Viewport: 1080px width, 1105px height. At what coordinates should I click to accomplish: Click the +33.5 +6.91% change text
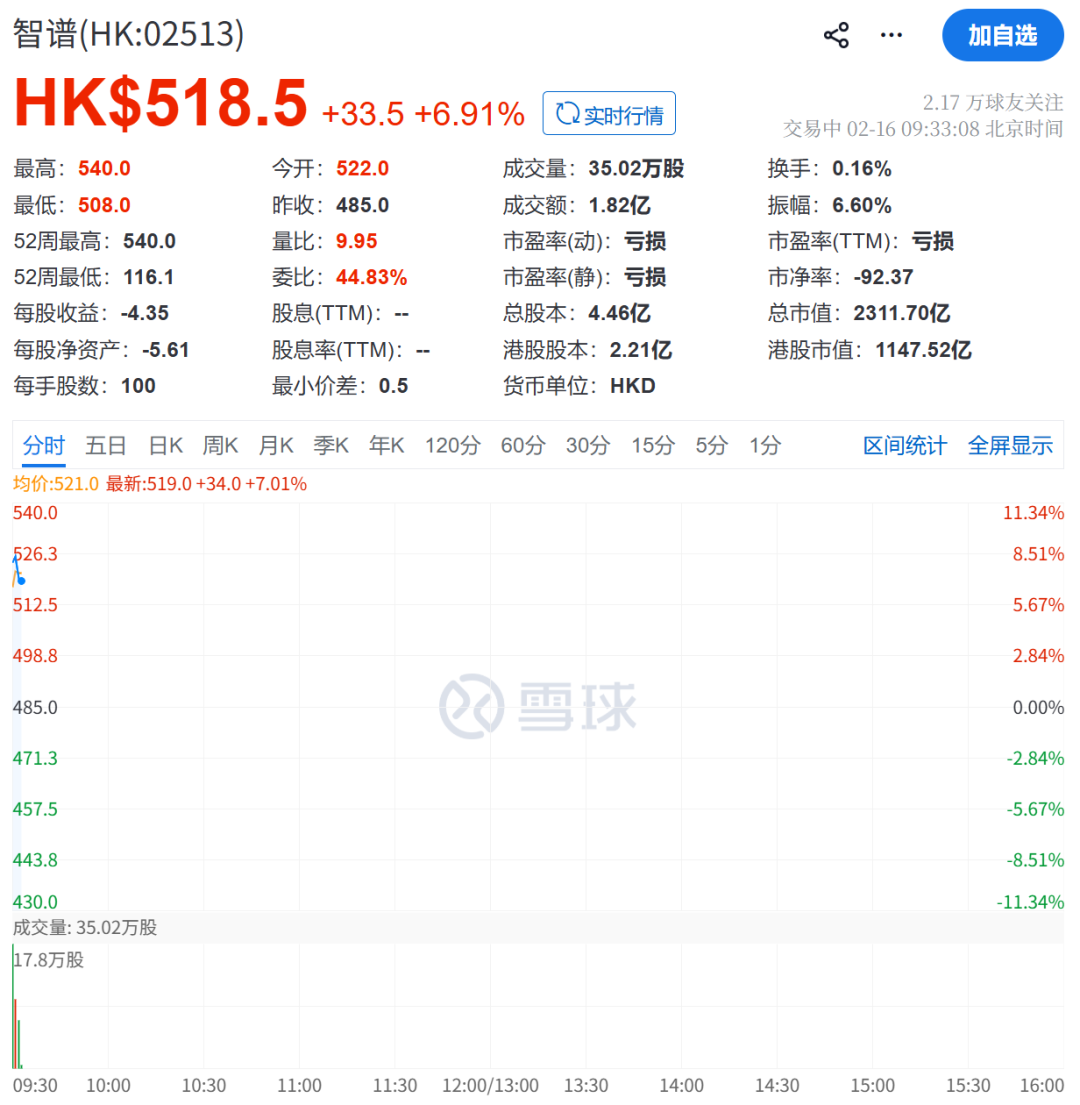point(423,114)
